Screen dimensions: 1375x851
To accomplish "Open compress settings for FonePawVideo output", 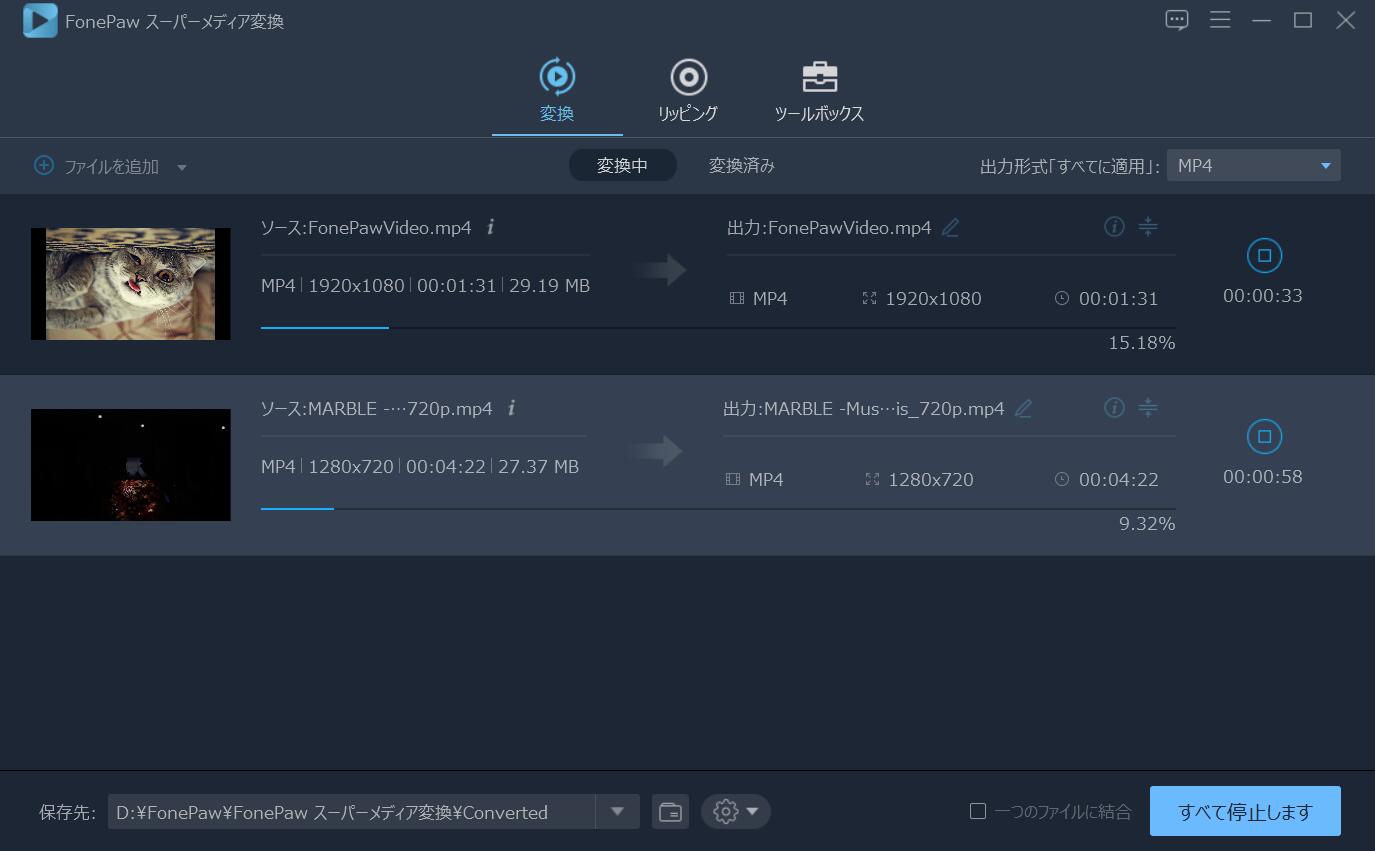I will (1148, 227).
